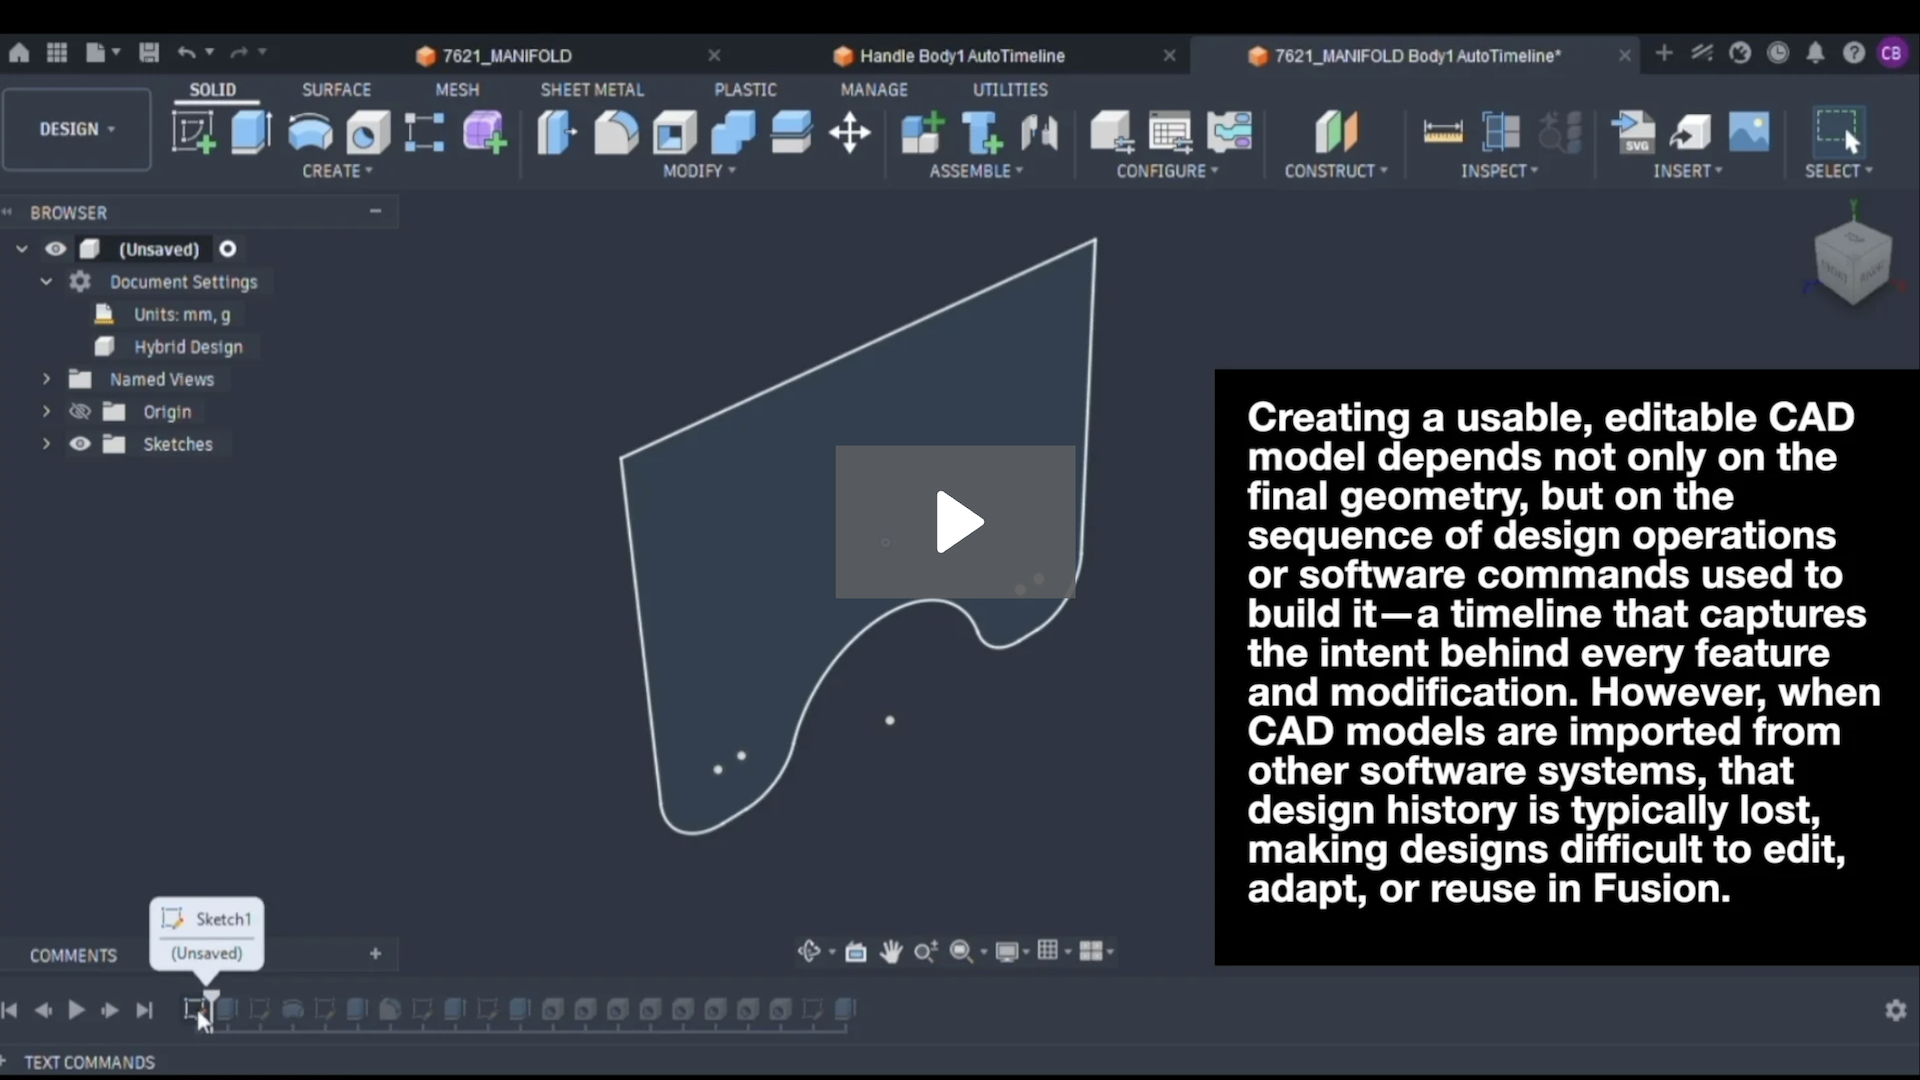The image size is (1920, 1080).
Task: Play the video with center play button
Action: tap(956, 522)
